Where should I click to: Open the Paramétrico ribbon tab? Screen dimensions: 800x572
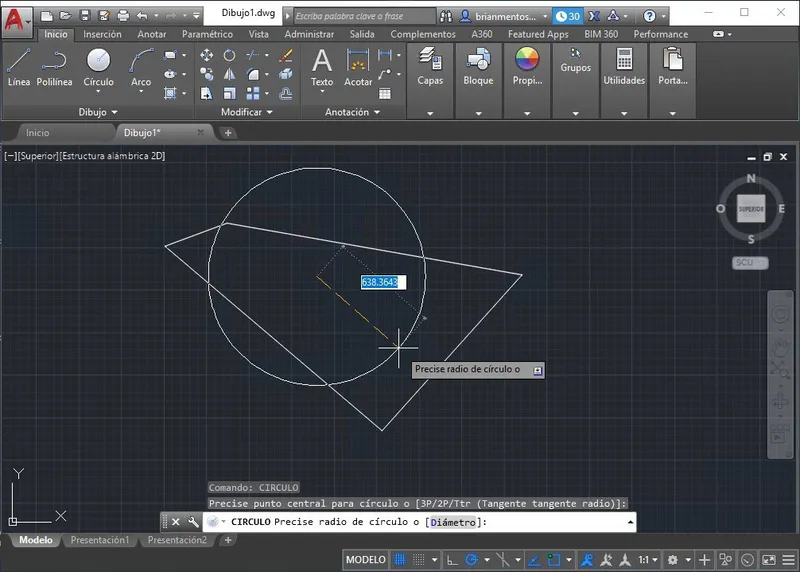click(207, 34)
